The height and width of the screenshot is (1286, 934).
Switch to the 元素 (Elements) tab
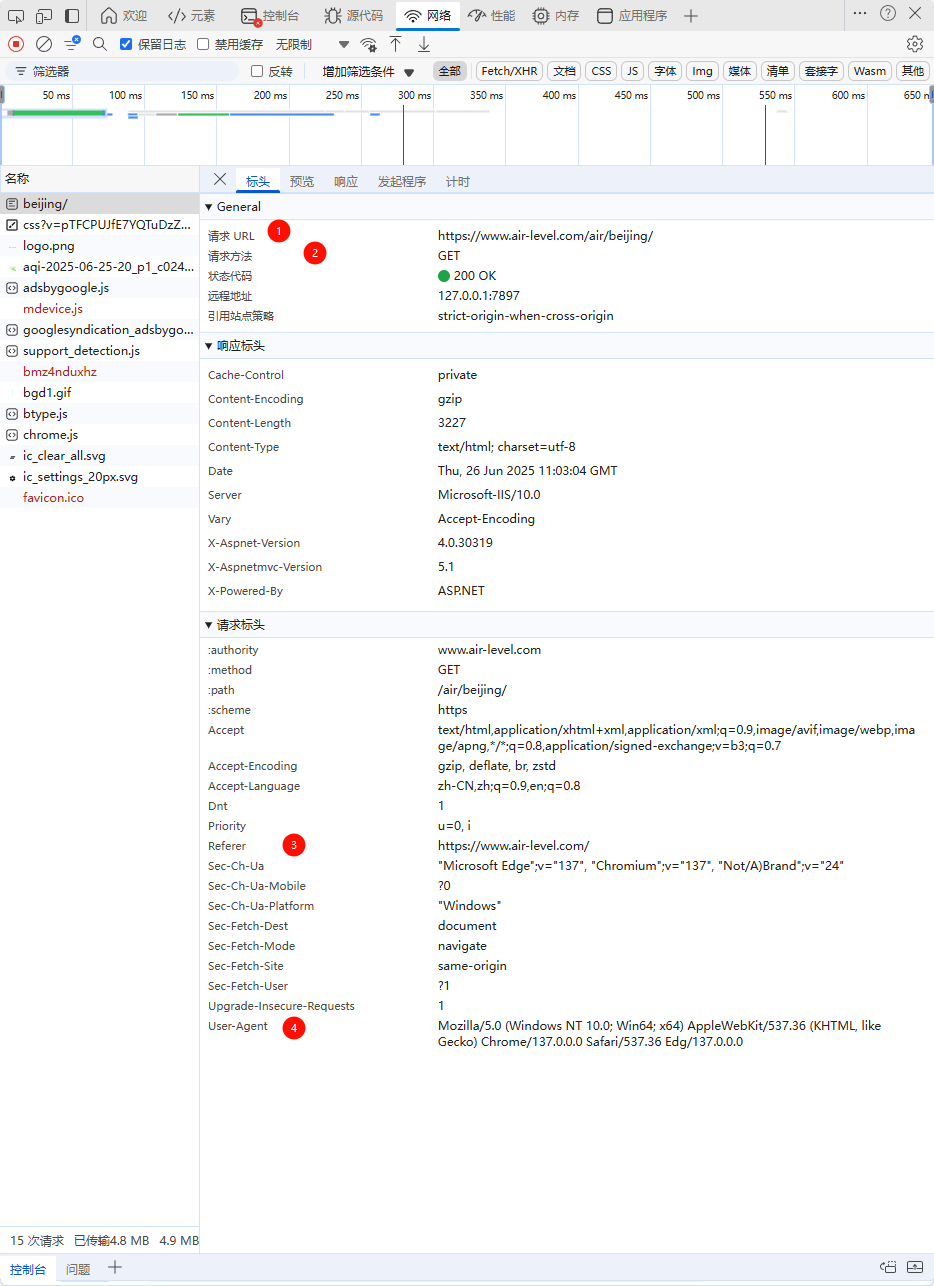[192, 16]
